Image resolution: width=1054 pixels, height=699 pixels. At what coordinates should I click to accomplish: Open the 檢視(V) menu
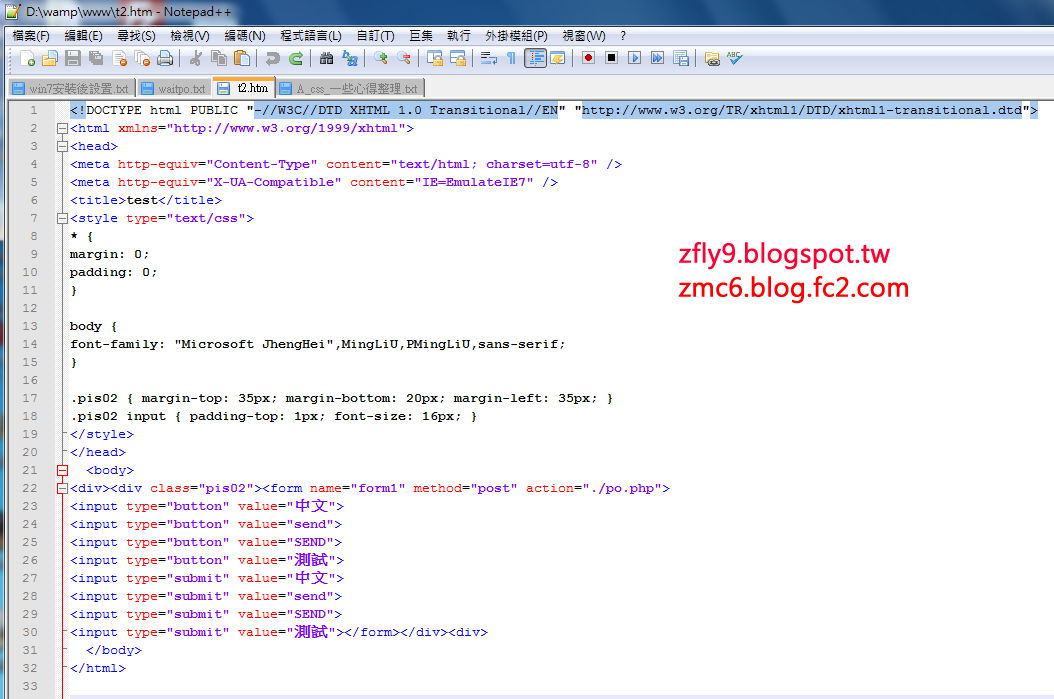coord(190,36)
